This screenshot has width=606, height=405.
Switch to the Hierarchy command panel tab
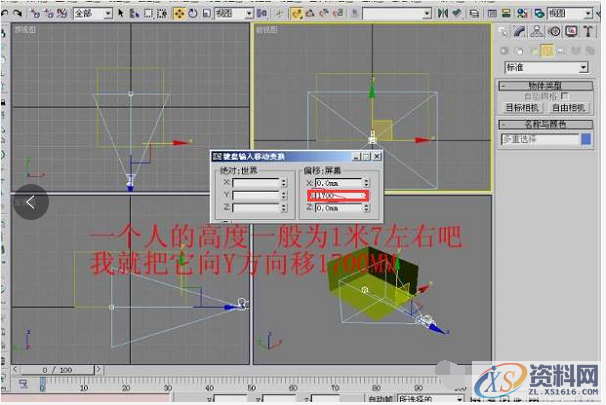(x=537, y=31)
